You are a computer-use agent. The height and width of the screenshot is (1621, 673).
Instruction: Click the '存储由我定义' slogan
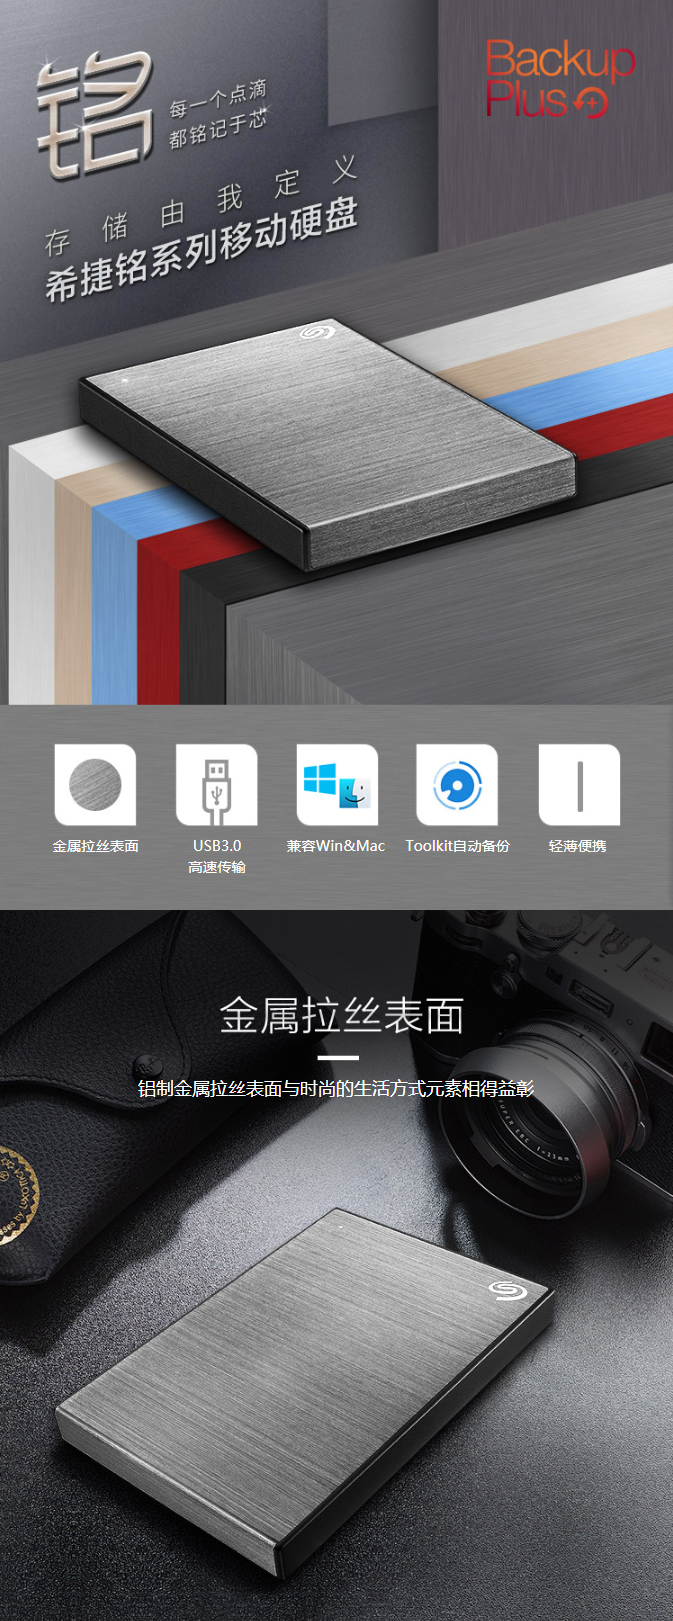point(201,204)
